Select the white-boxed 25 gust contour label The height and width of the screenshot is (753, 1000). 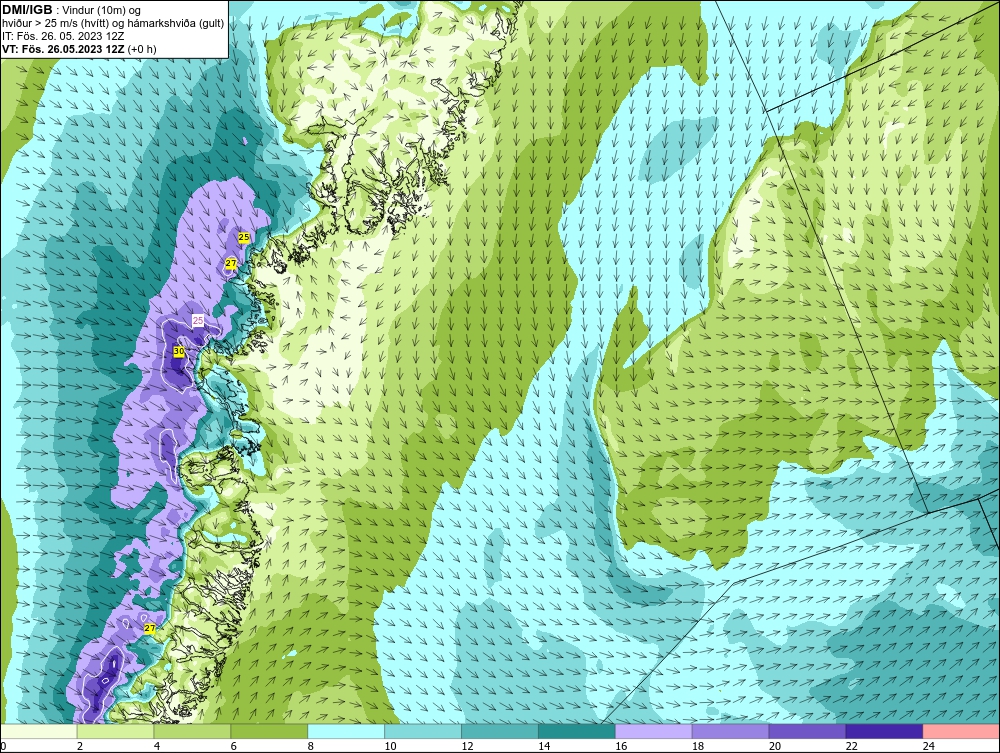tap(198, 320)
